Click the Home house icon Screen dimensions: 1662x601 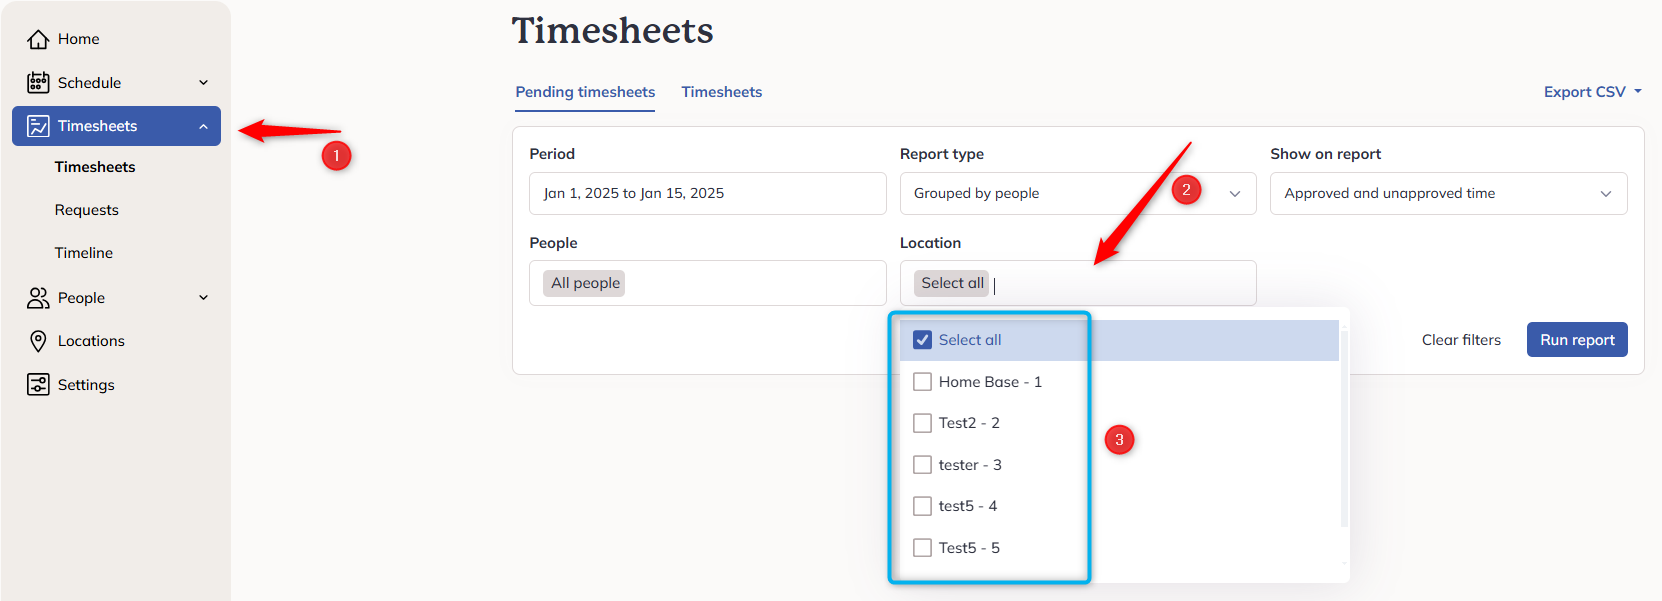pyautogui.click(x=38, y=39)
